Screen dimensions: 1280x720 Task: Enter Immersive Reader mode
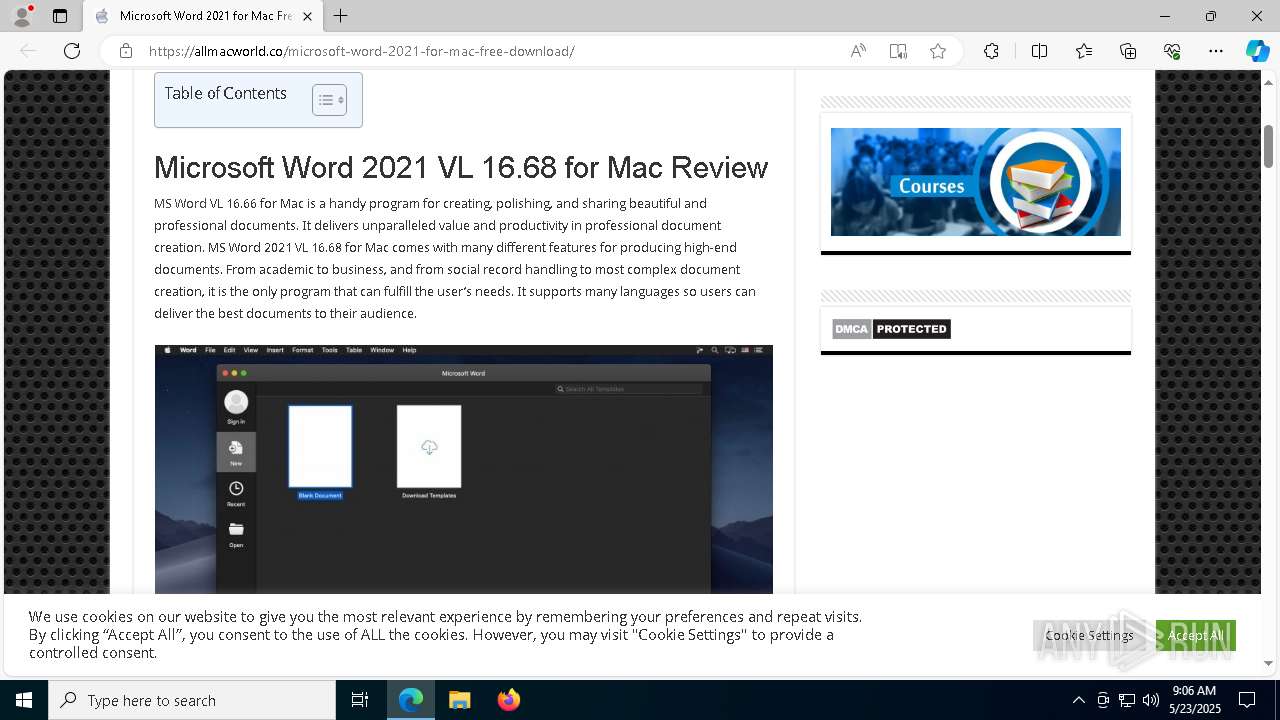point(898,51)
